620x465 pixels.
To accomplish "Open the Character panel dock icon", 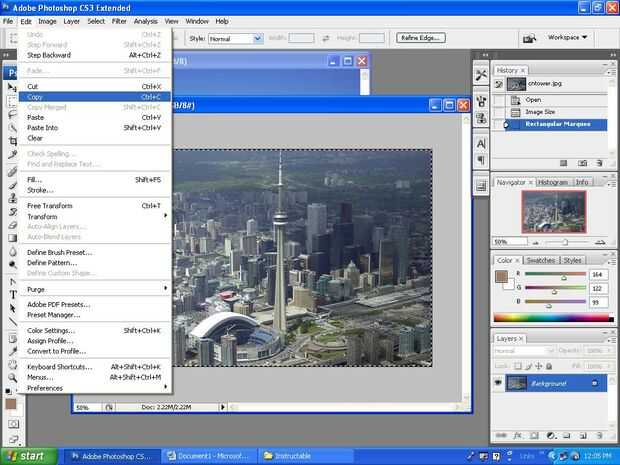I will point(481,144).
